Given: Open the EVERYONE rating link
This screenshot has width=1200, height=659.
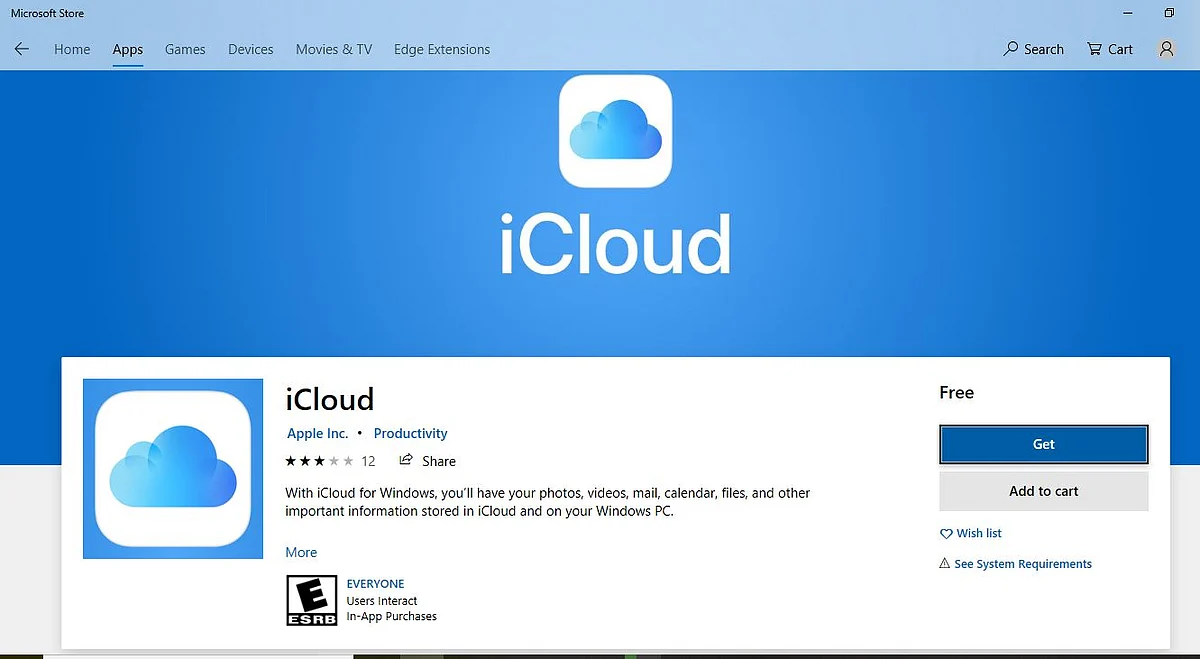Looking at the screenshot, I should click(375, 583).
